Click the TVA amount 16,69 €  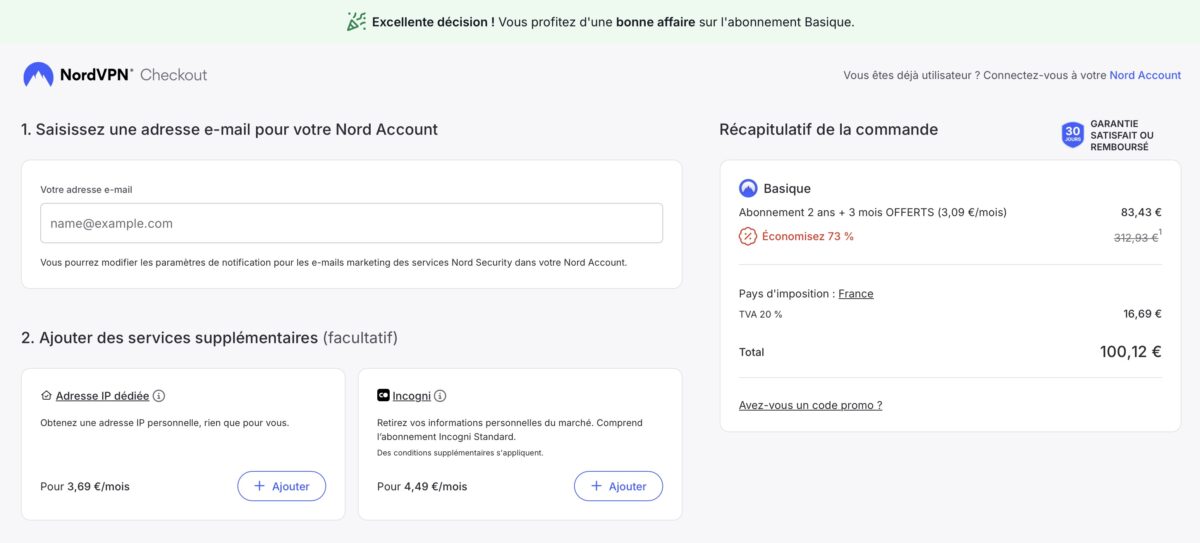point(1142,314)
